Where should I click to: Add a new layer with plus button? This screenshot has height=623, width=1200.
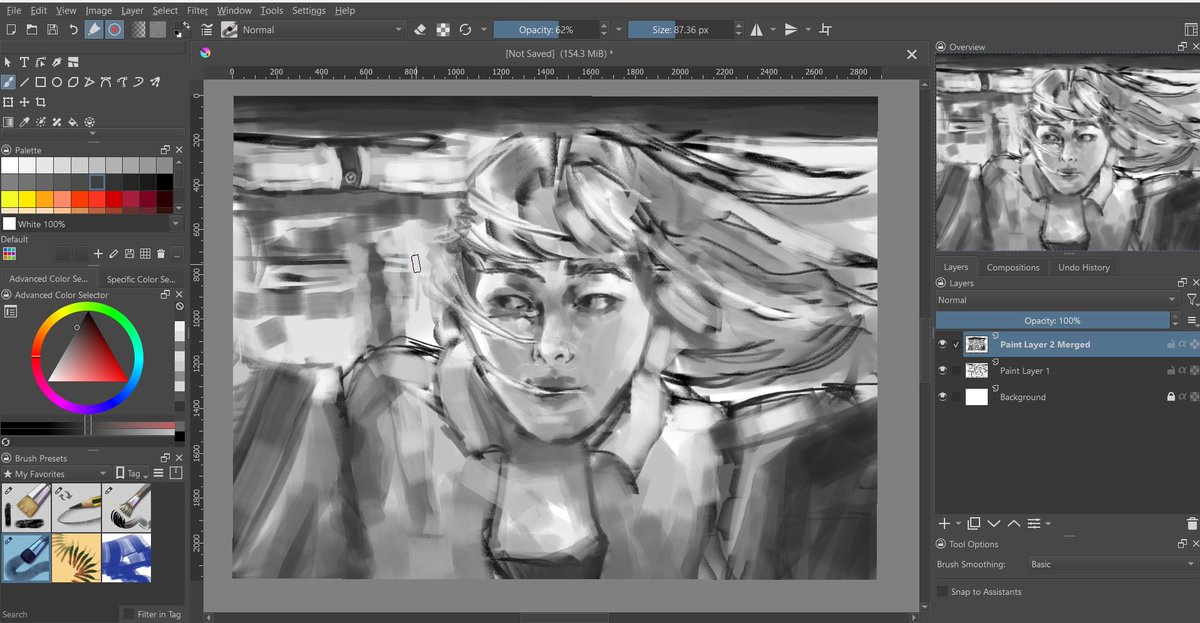944,523
